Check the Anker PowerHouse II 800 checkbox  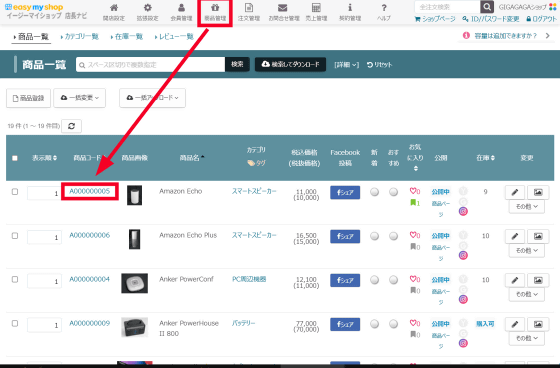pos(15,323)
